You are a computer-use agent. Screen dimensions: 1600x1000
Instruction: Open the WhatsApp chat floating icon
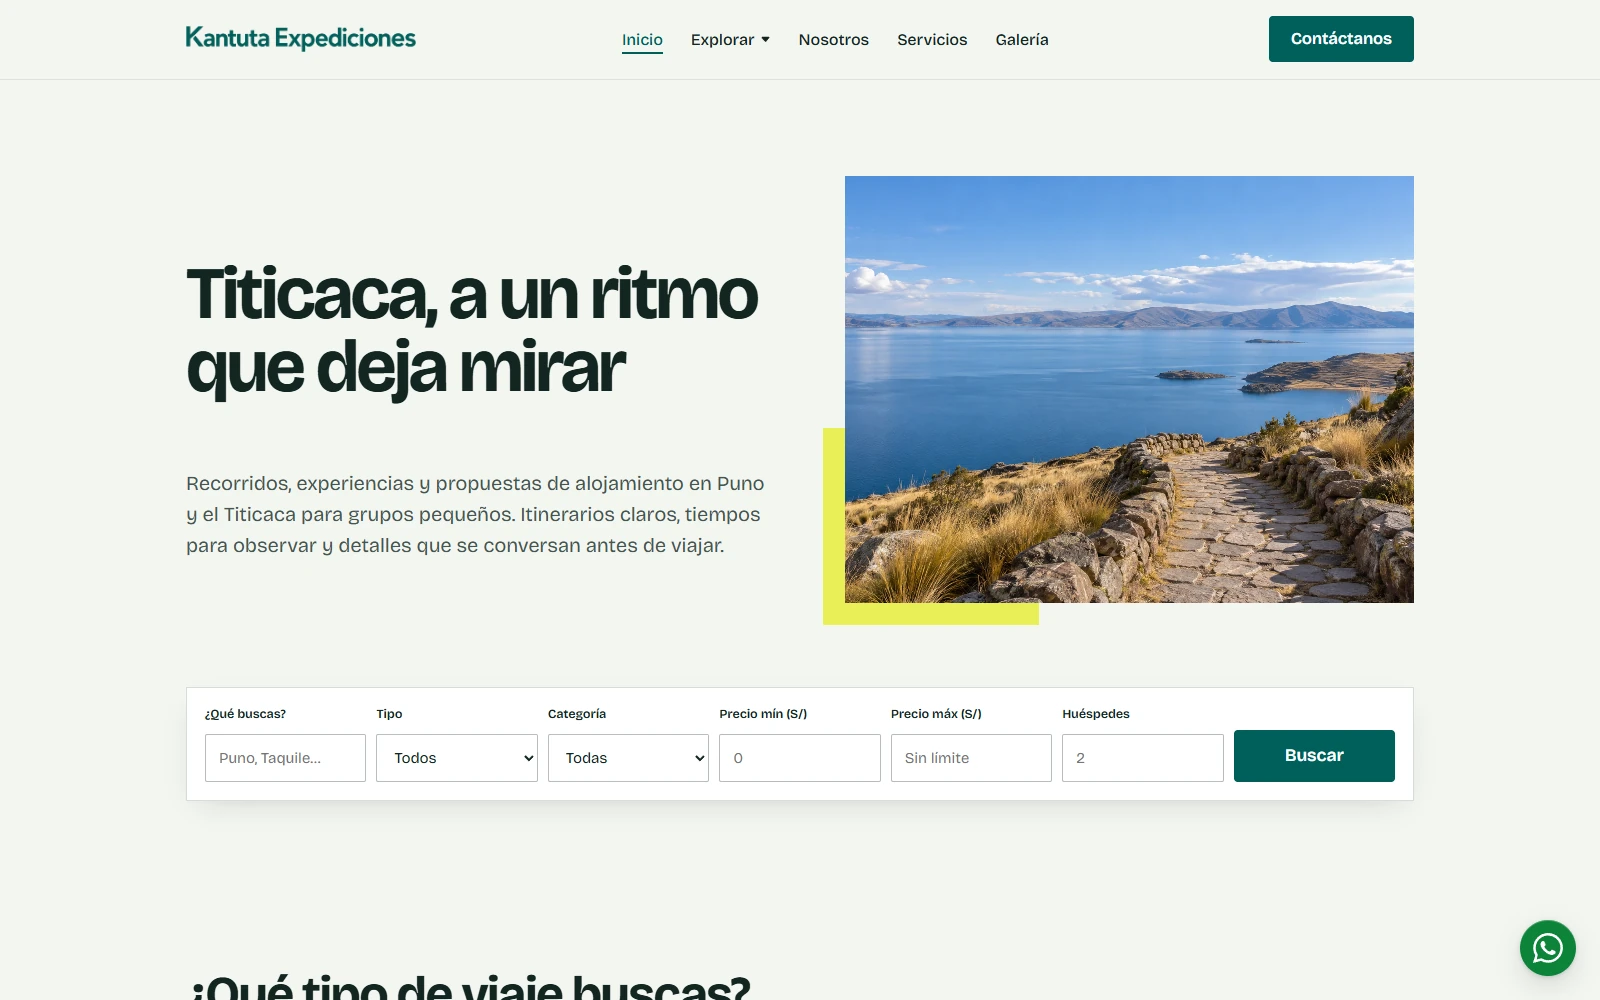click(x=1547, y=948)
